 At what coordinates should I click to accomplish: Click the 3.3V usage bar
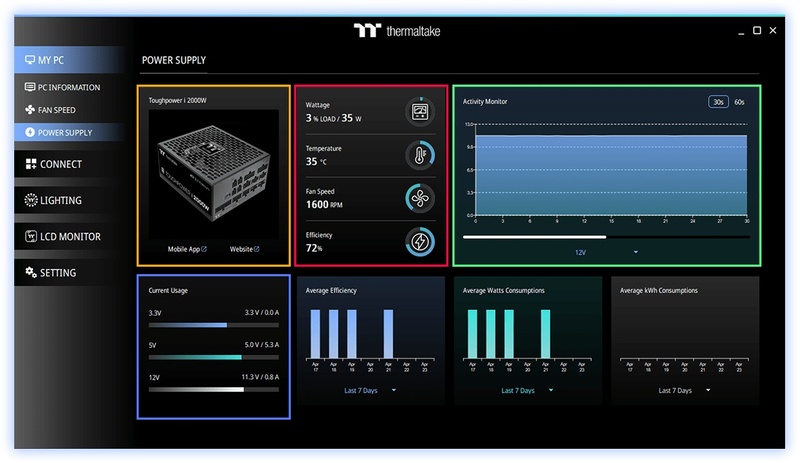point(214,325)
